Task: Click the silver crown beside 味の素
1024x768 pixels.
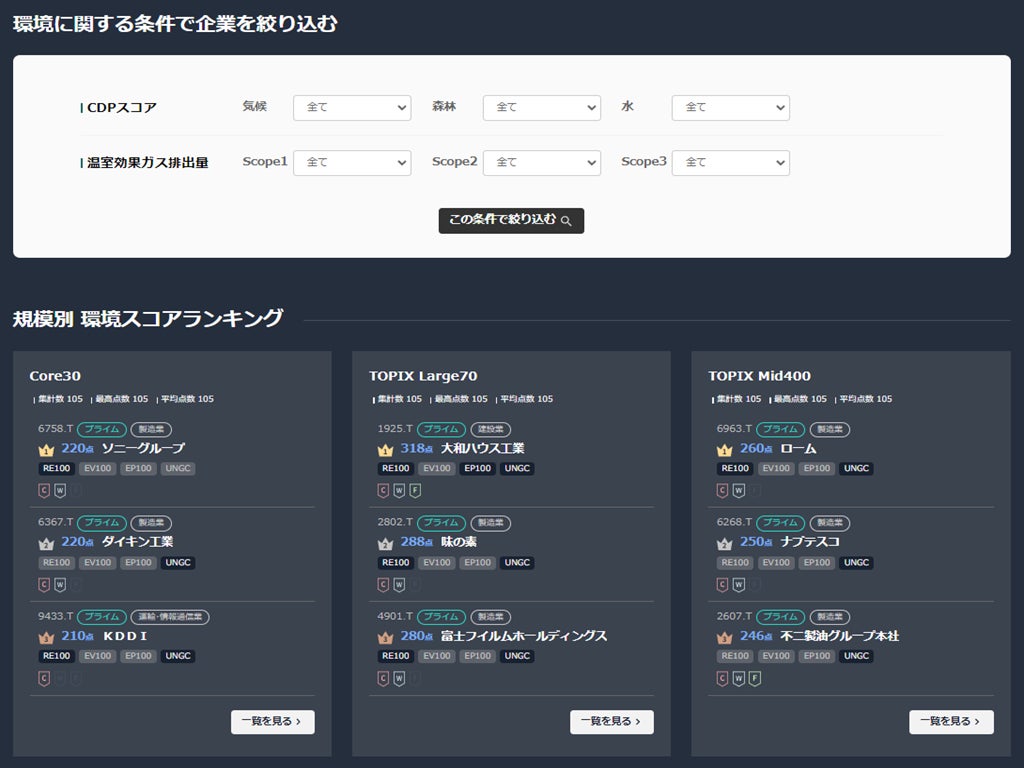Action: point(385,543)
